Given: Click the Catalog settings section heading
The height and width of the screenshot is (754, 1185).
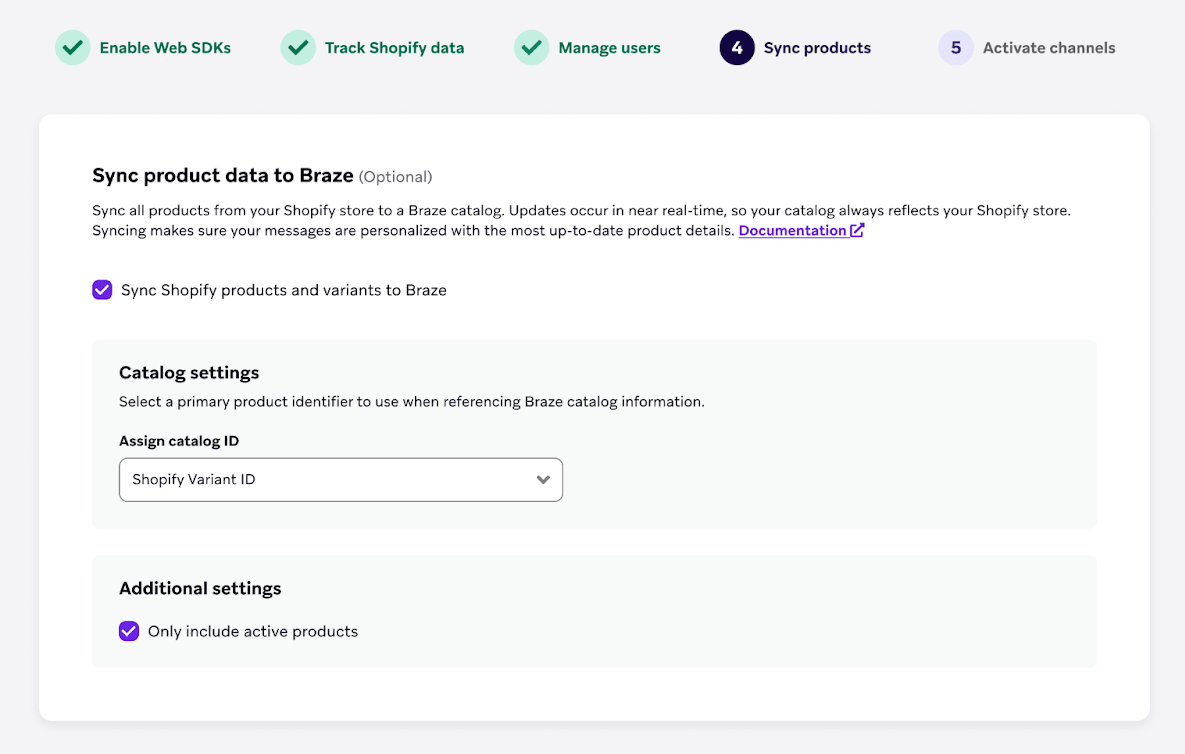Looking at the screenshot, I should (x=189, y=372).
